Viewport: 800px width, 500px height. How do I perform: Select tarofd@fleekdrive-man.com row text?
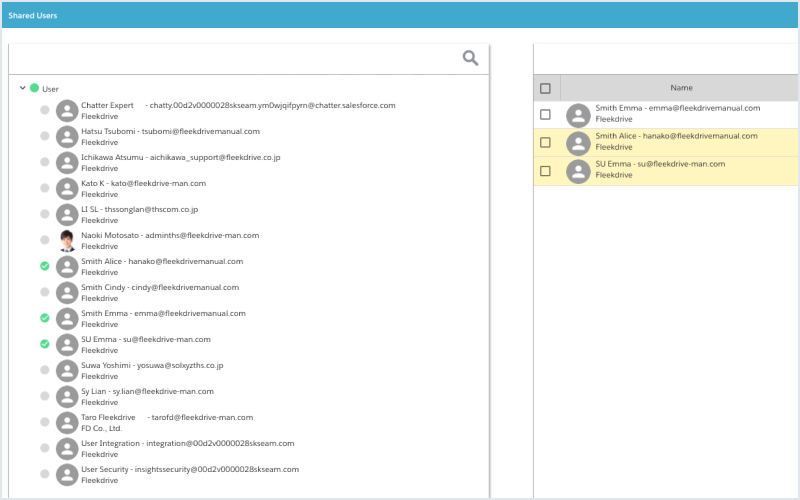point(202,417)
